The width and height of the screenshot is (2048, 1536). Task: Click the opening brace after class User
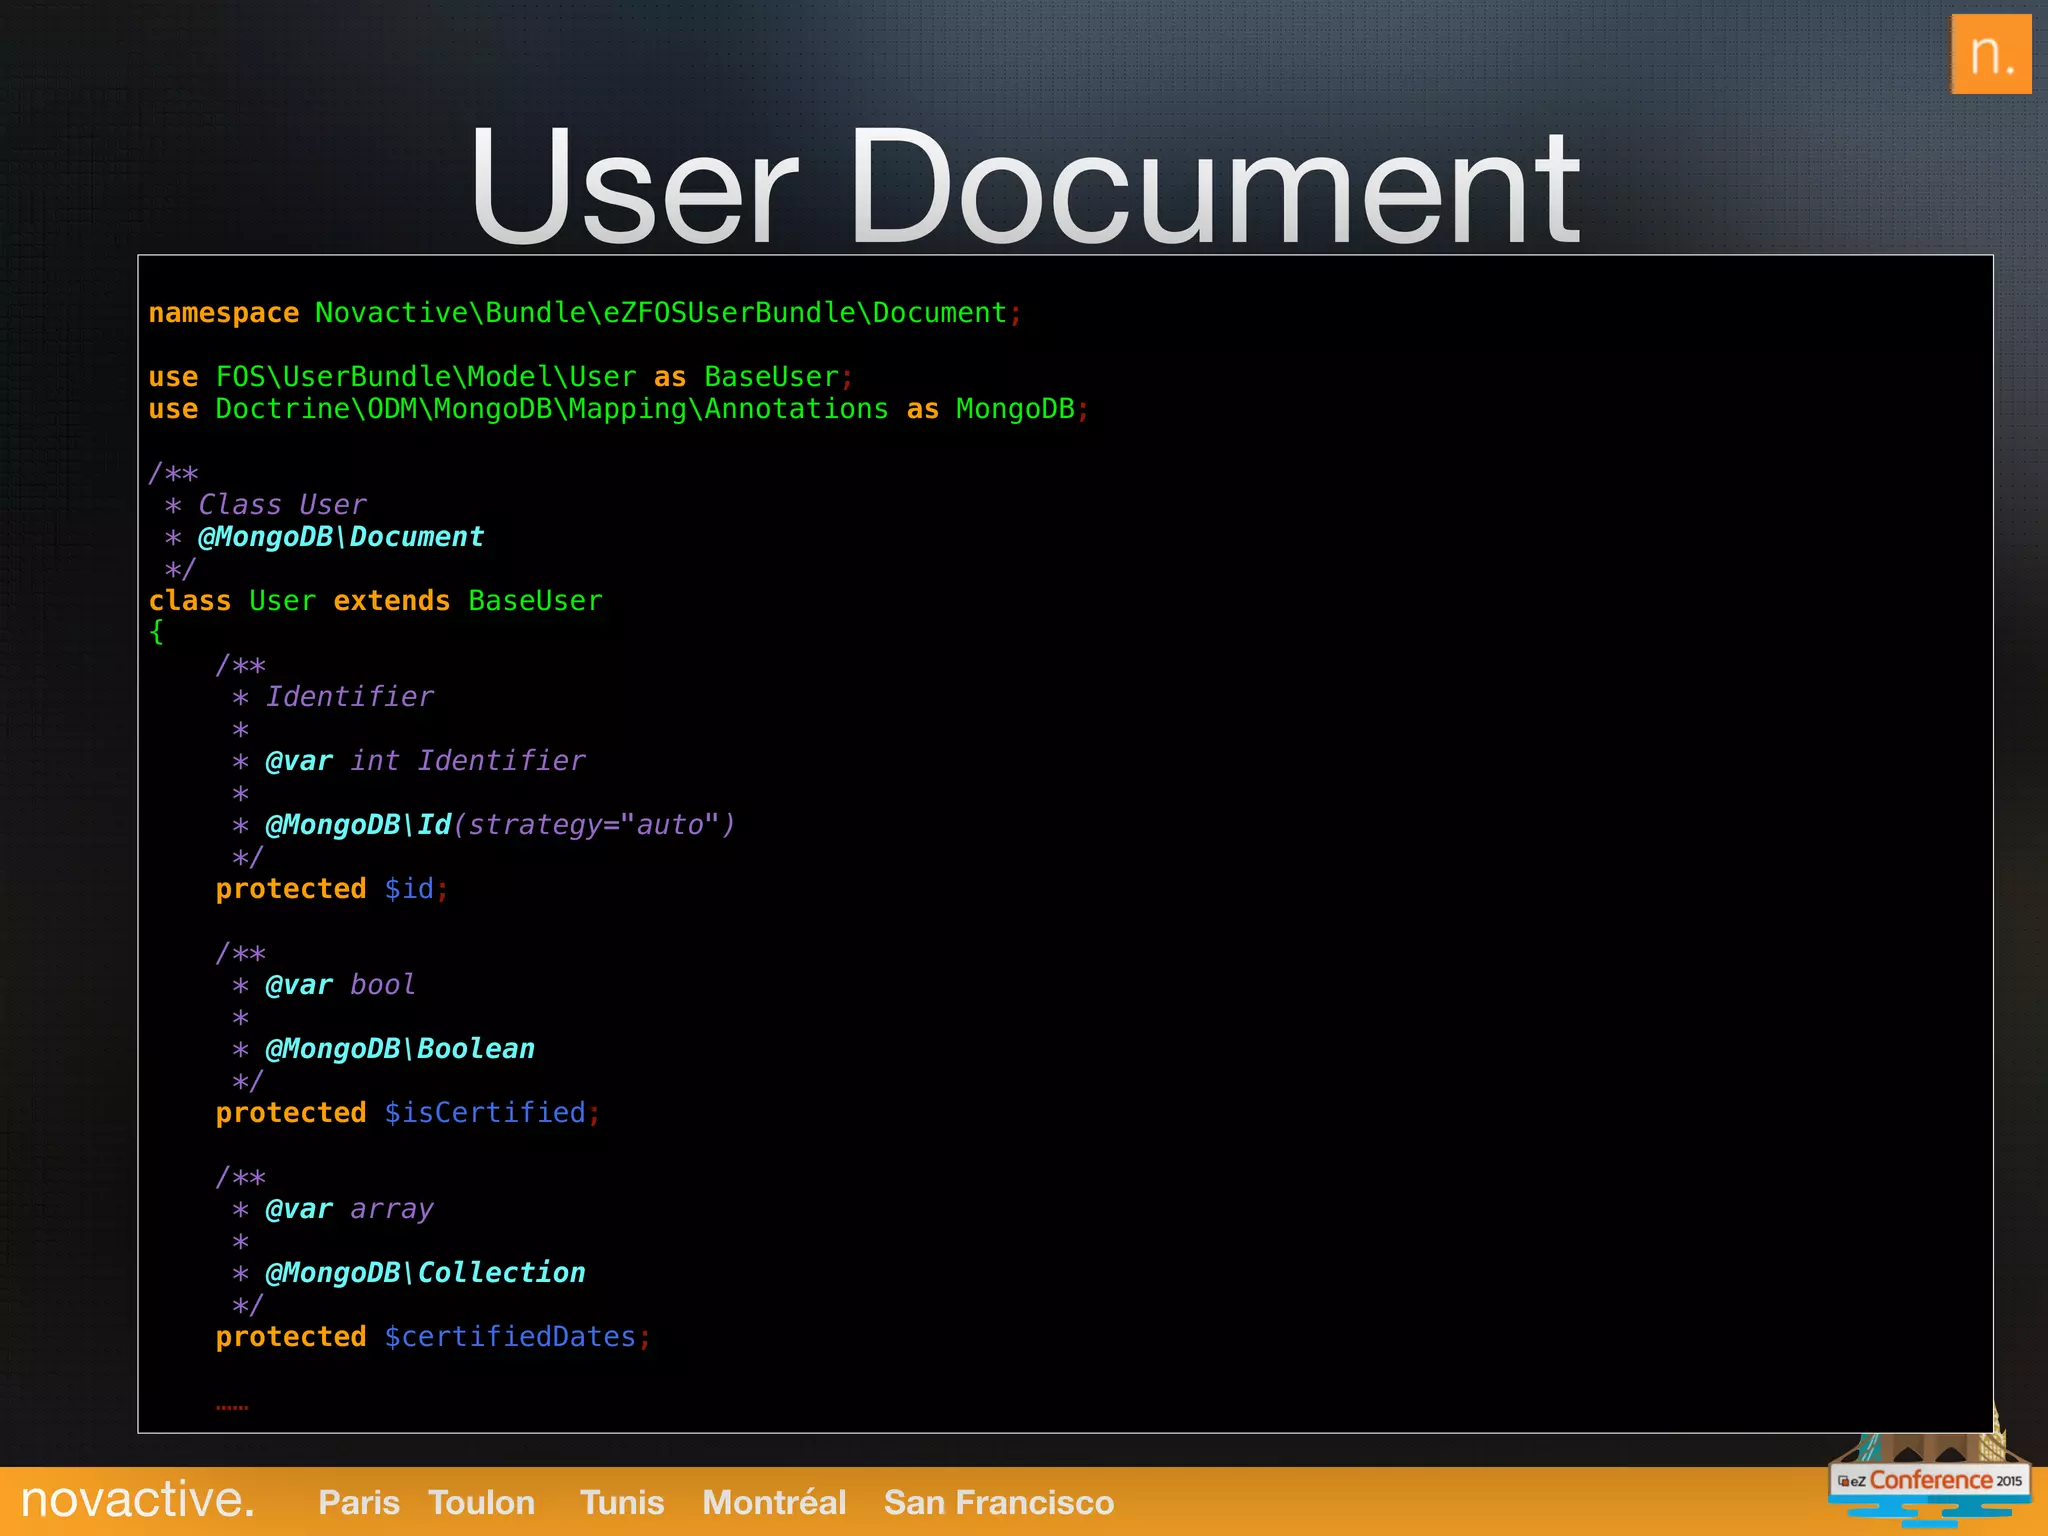click(156, 632)
